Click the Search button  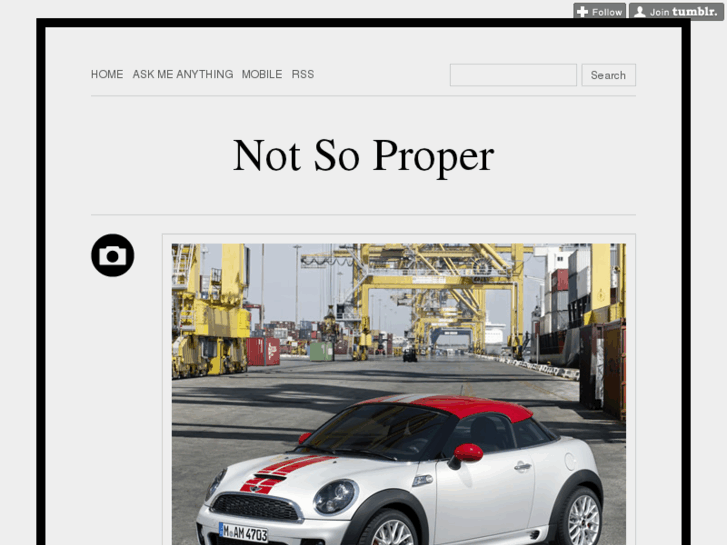coord(608,75)
